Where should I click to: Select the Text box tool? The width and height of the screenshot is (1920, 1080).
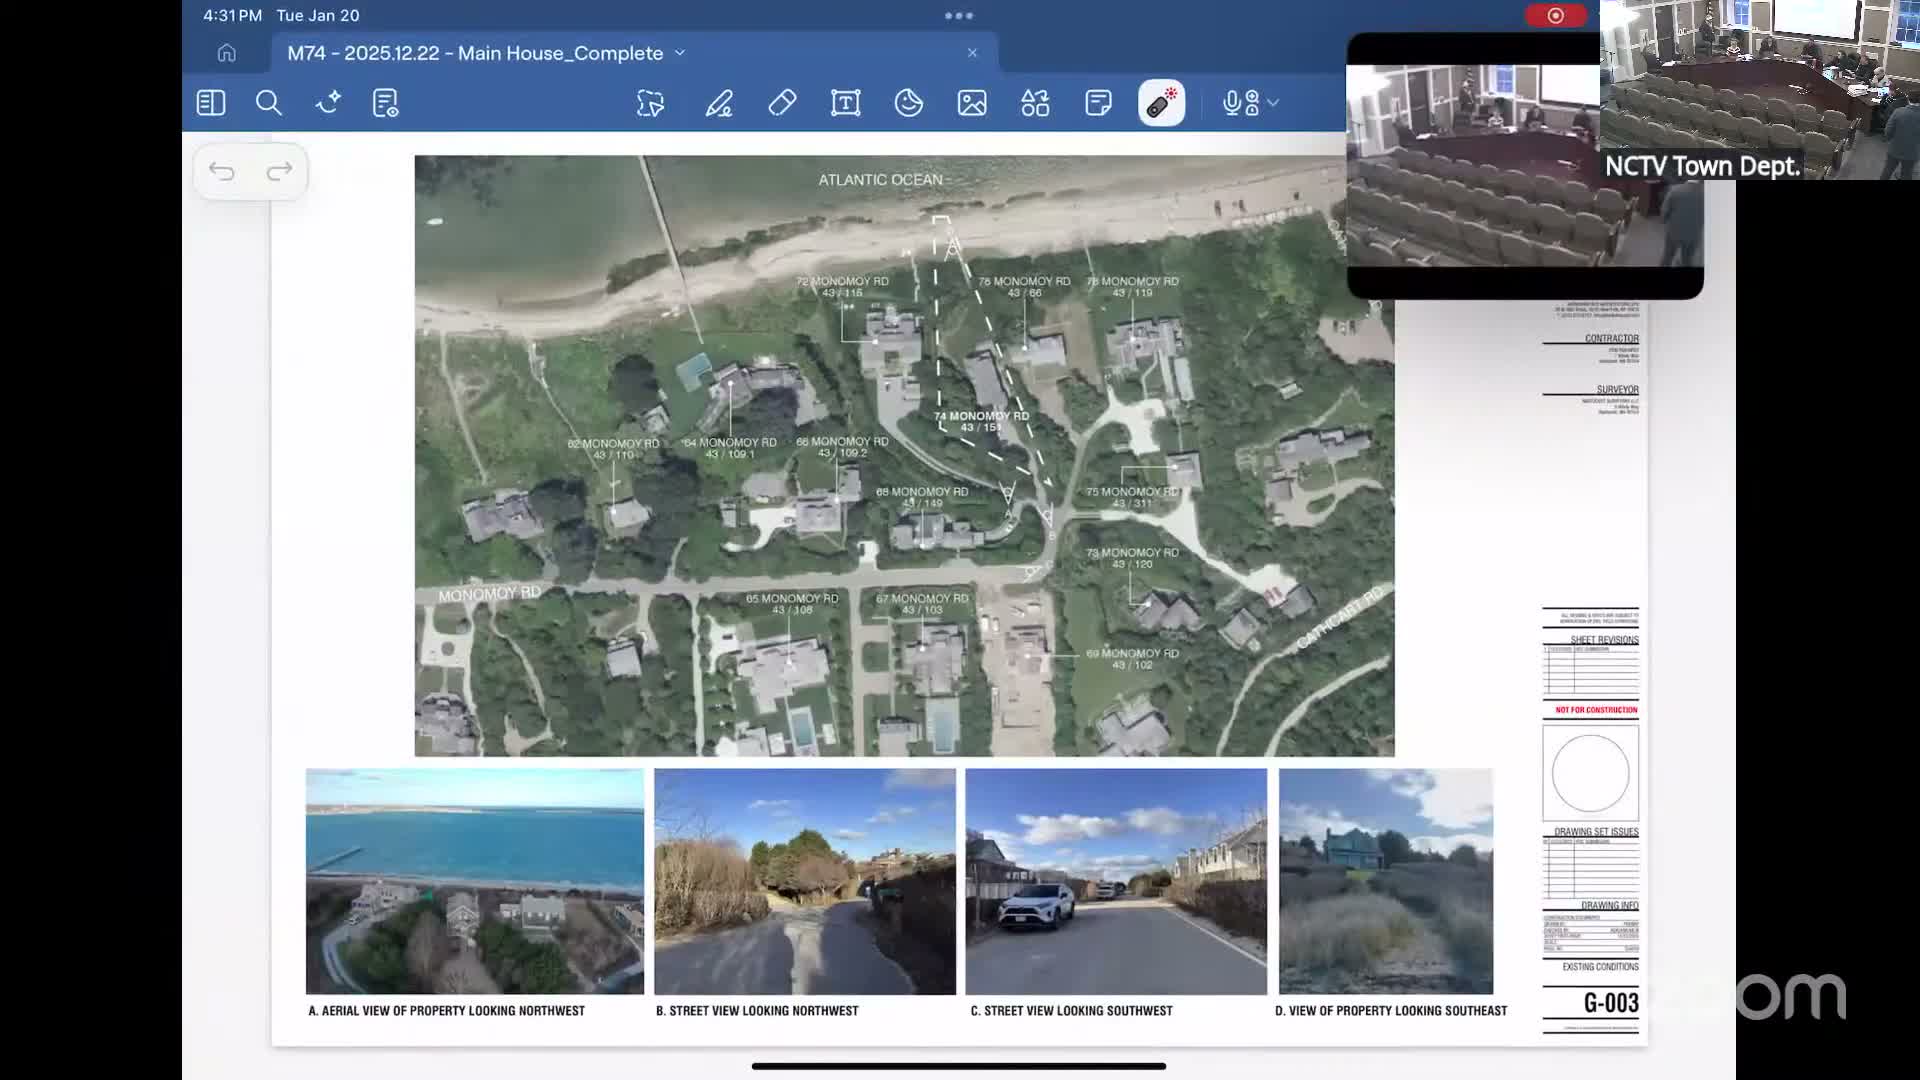pos(846,103)
